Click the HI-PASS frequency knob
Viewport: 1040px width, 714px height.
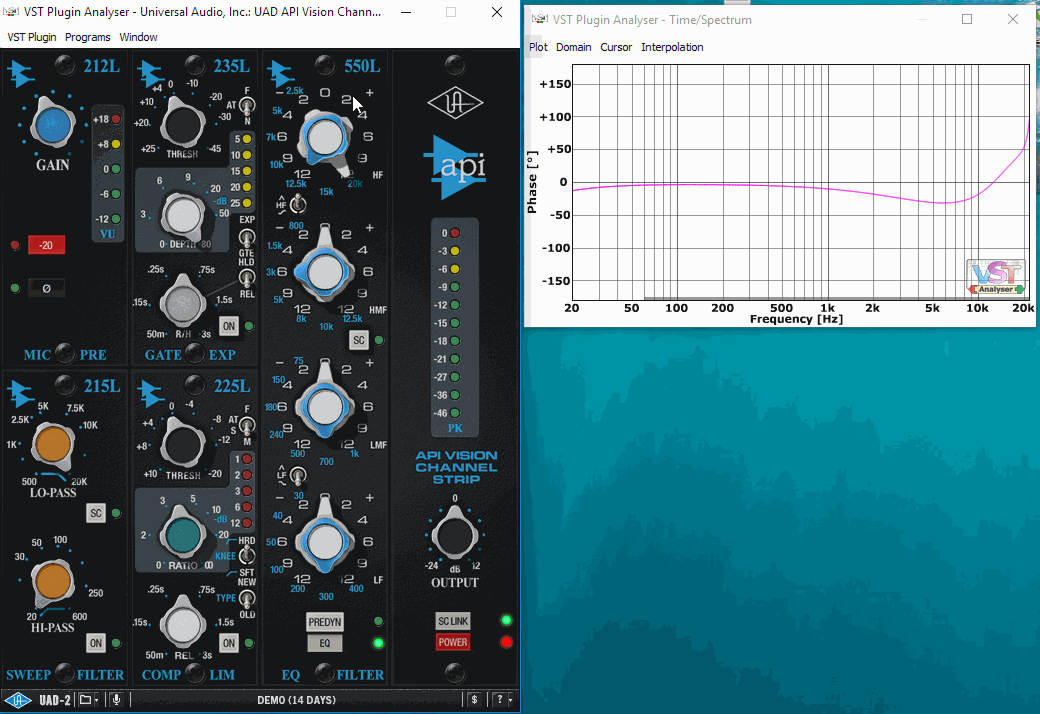pos(53,581)
